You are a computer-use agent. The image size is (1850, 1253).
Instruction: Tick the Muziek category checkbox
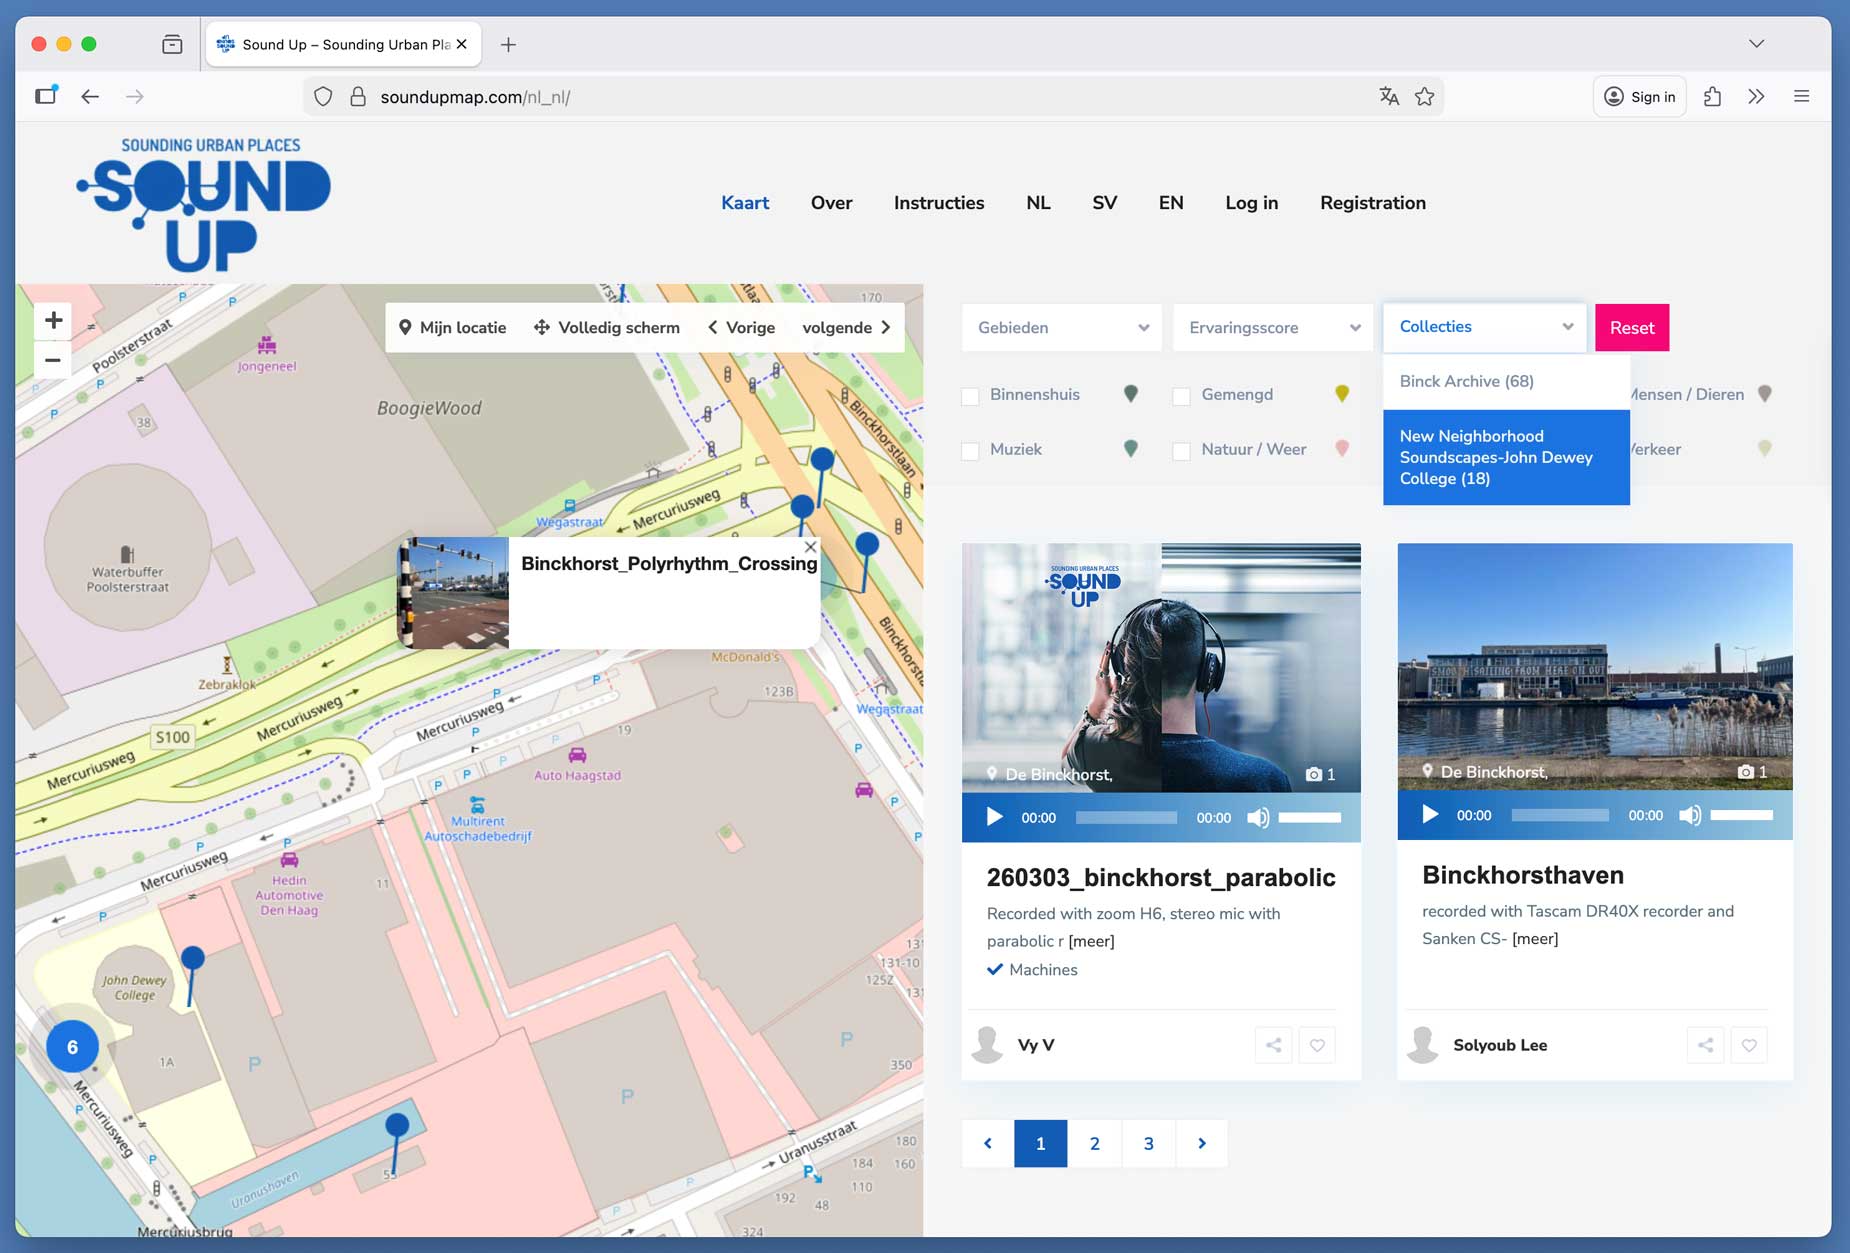(x=970, y=451)
